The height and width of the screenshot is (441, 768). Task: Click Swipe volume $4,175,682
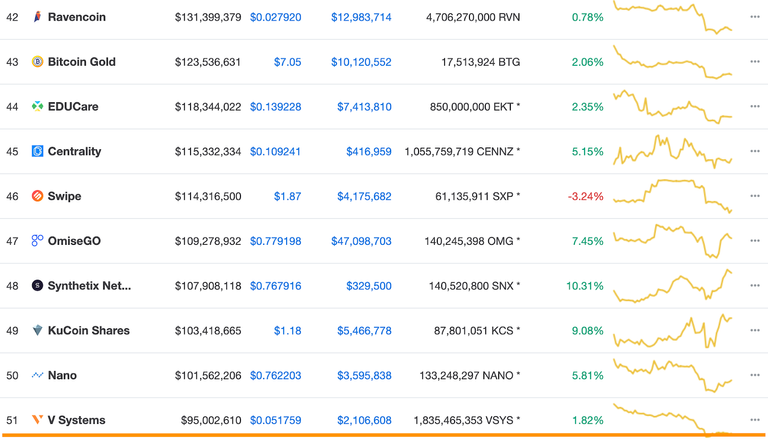(x=364, y=196)
